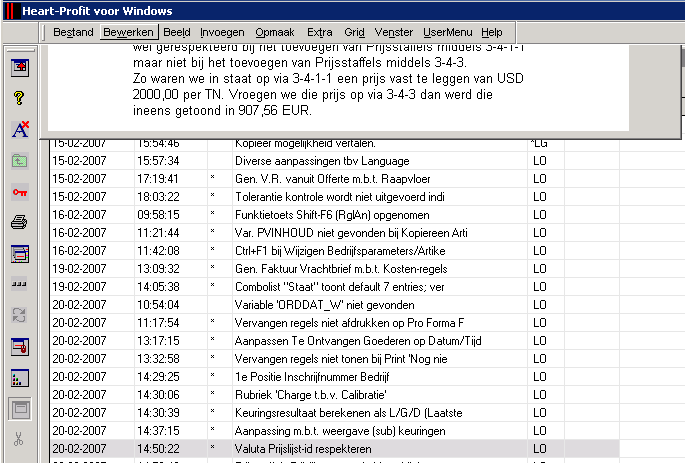This screenshot has height=463, width=685.
Task: Select row 'Vervangen regels niet tonen bij Print 'Nog nie'
Action: [x=334, y=359]
